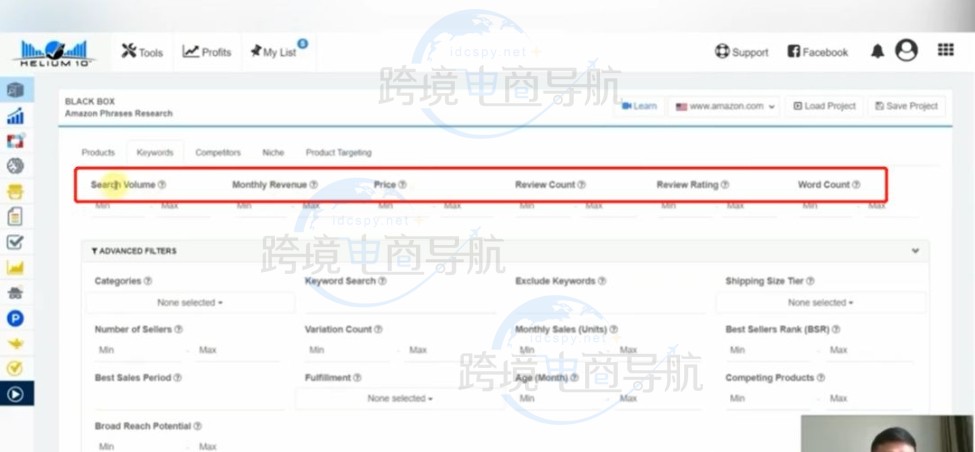The image size is (975, 452).
Task: Click the Load Project button
Action: [x=824, y=106]
